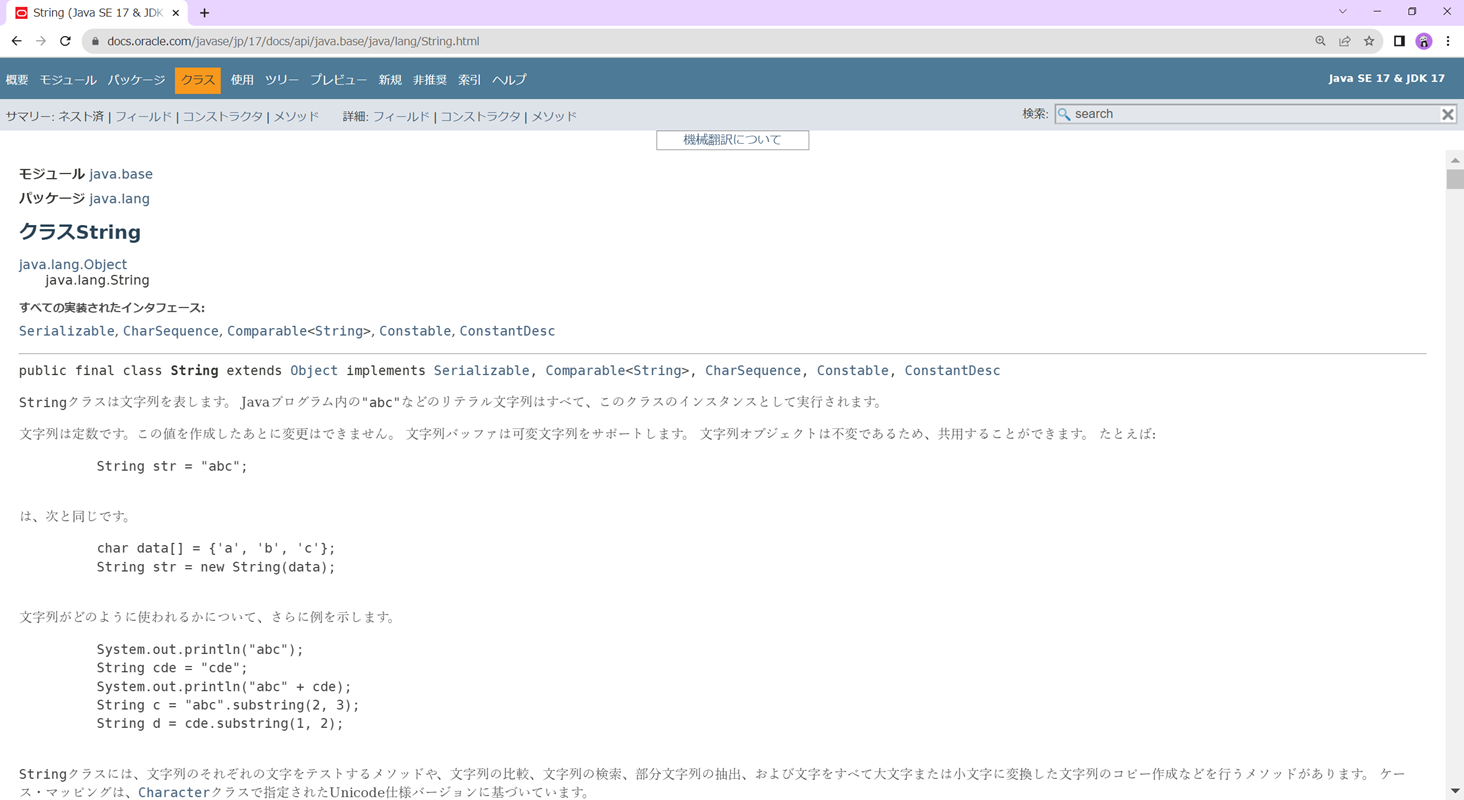The height and width of the screenshot is (800, 1464).
Task: Open the chevron dropdown next to window controls
Action: tap(1342, 11)
